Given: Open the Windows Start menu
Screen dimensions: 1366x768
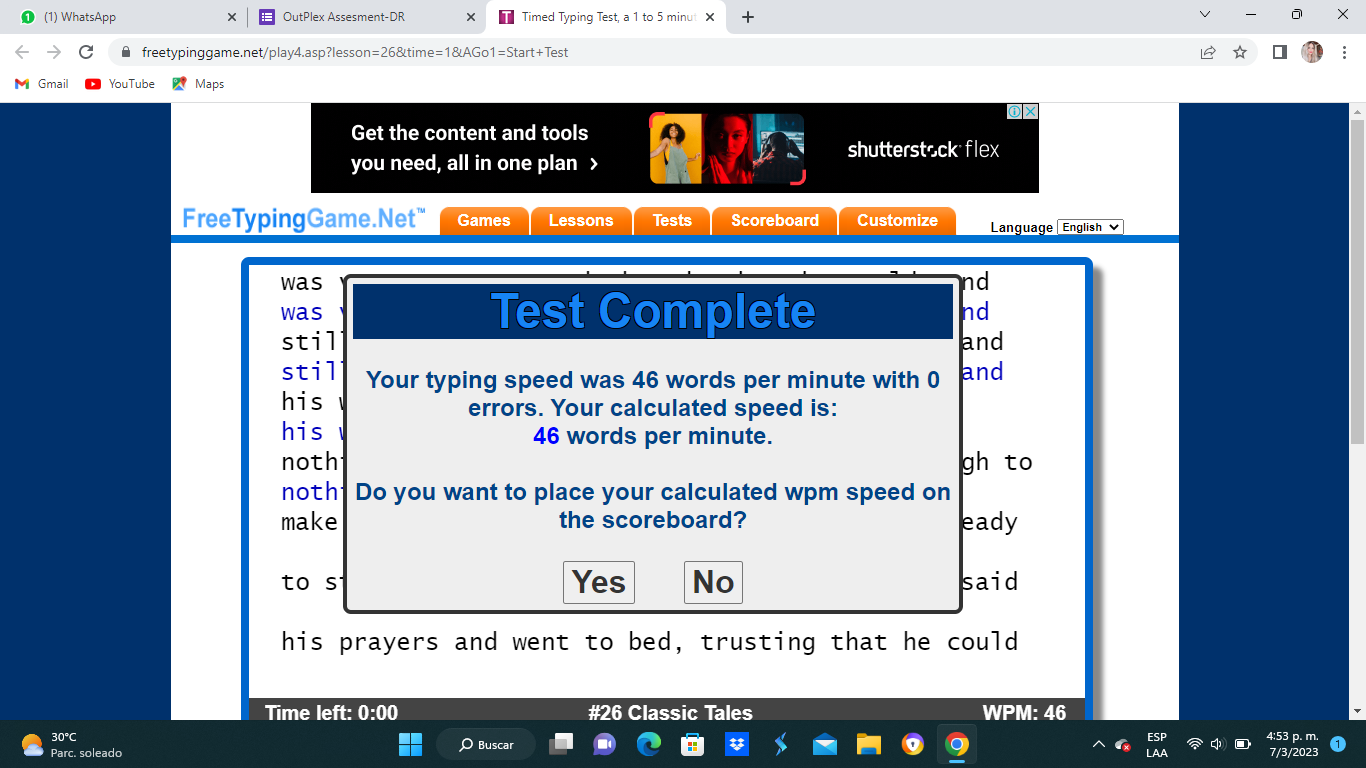Looking at the screenshot, I should 410,744.
